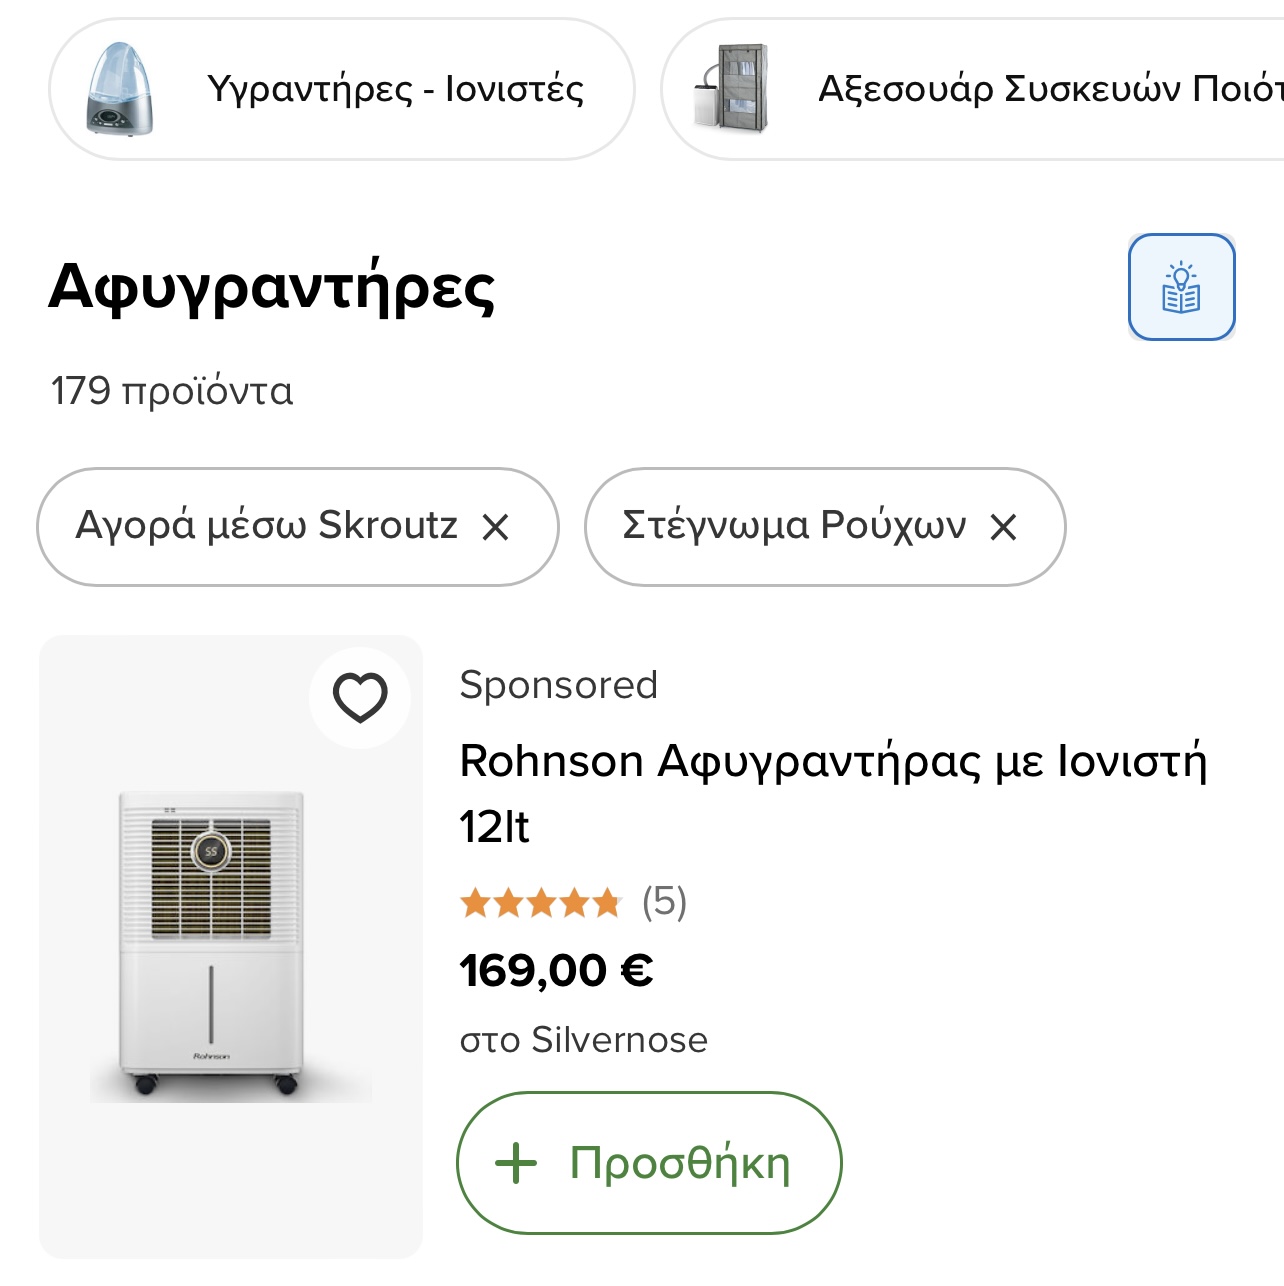Click the Sponsored label
The height and width of the screenshot is (1286, 1284).
pos(558,685)
